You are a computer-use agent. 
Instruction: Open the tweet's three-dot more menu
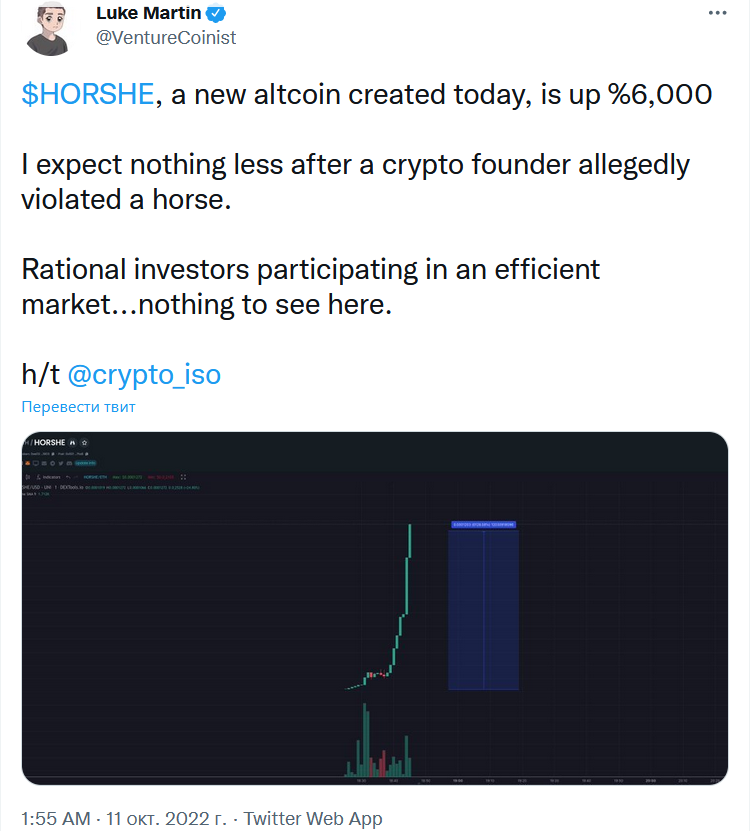click(717, 13)
